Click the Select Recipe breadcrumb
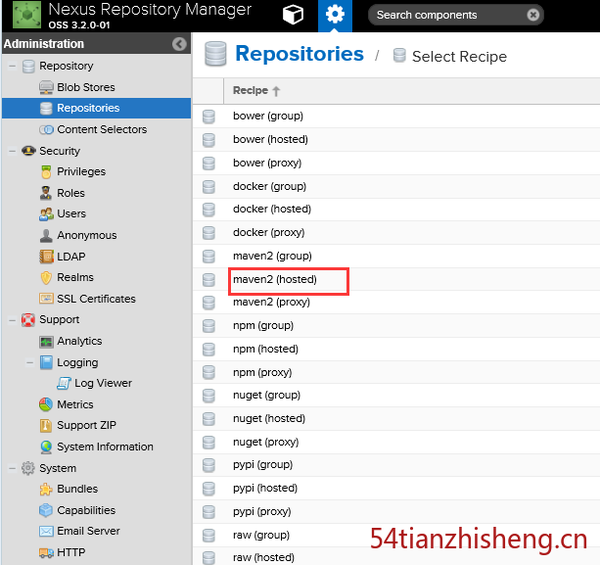This screenshot has height=565, width=600. (x=459, y=57)
